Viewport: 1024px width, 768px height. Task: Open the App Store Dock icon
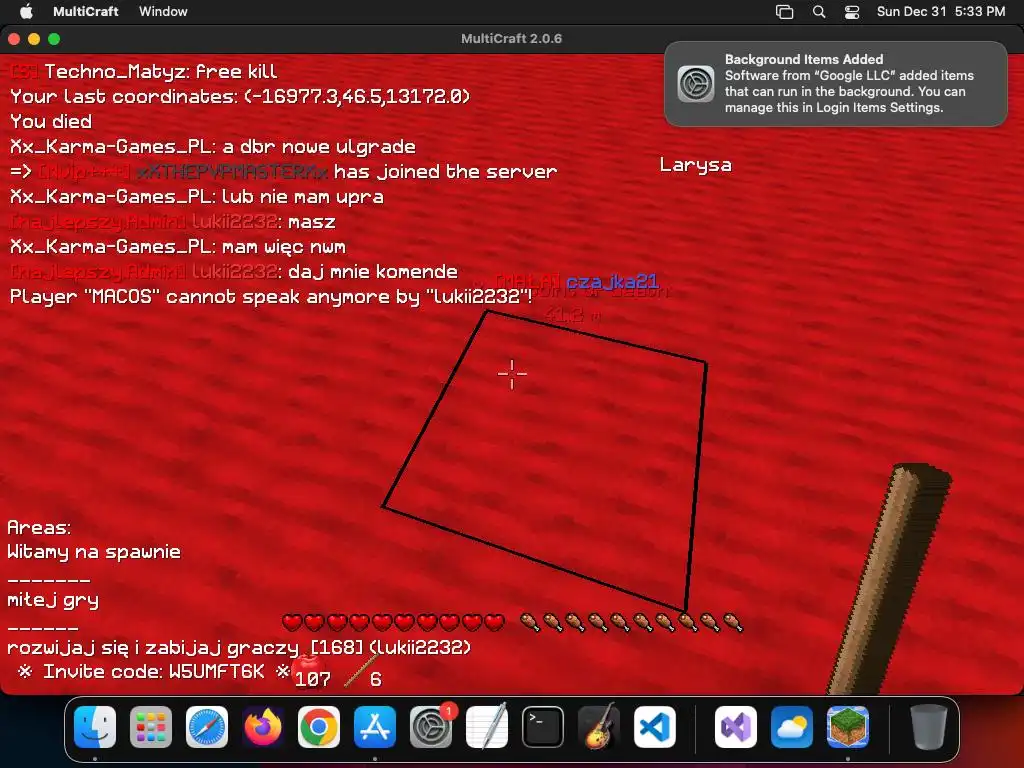tap(375, 727)
